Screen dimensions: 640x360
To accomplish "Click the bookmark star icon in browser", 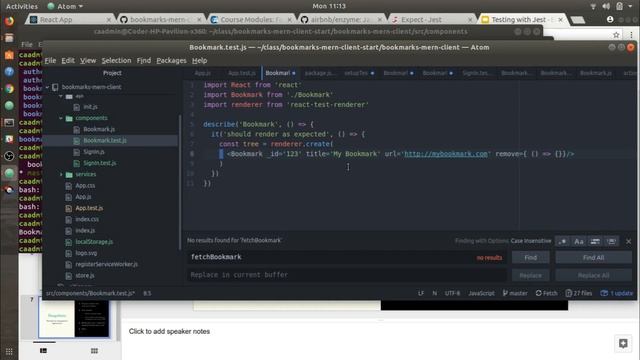I will pyautogui.click(x=616, y=35).
